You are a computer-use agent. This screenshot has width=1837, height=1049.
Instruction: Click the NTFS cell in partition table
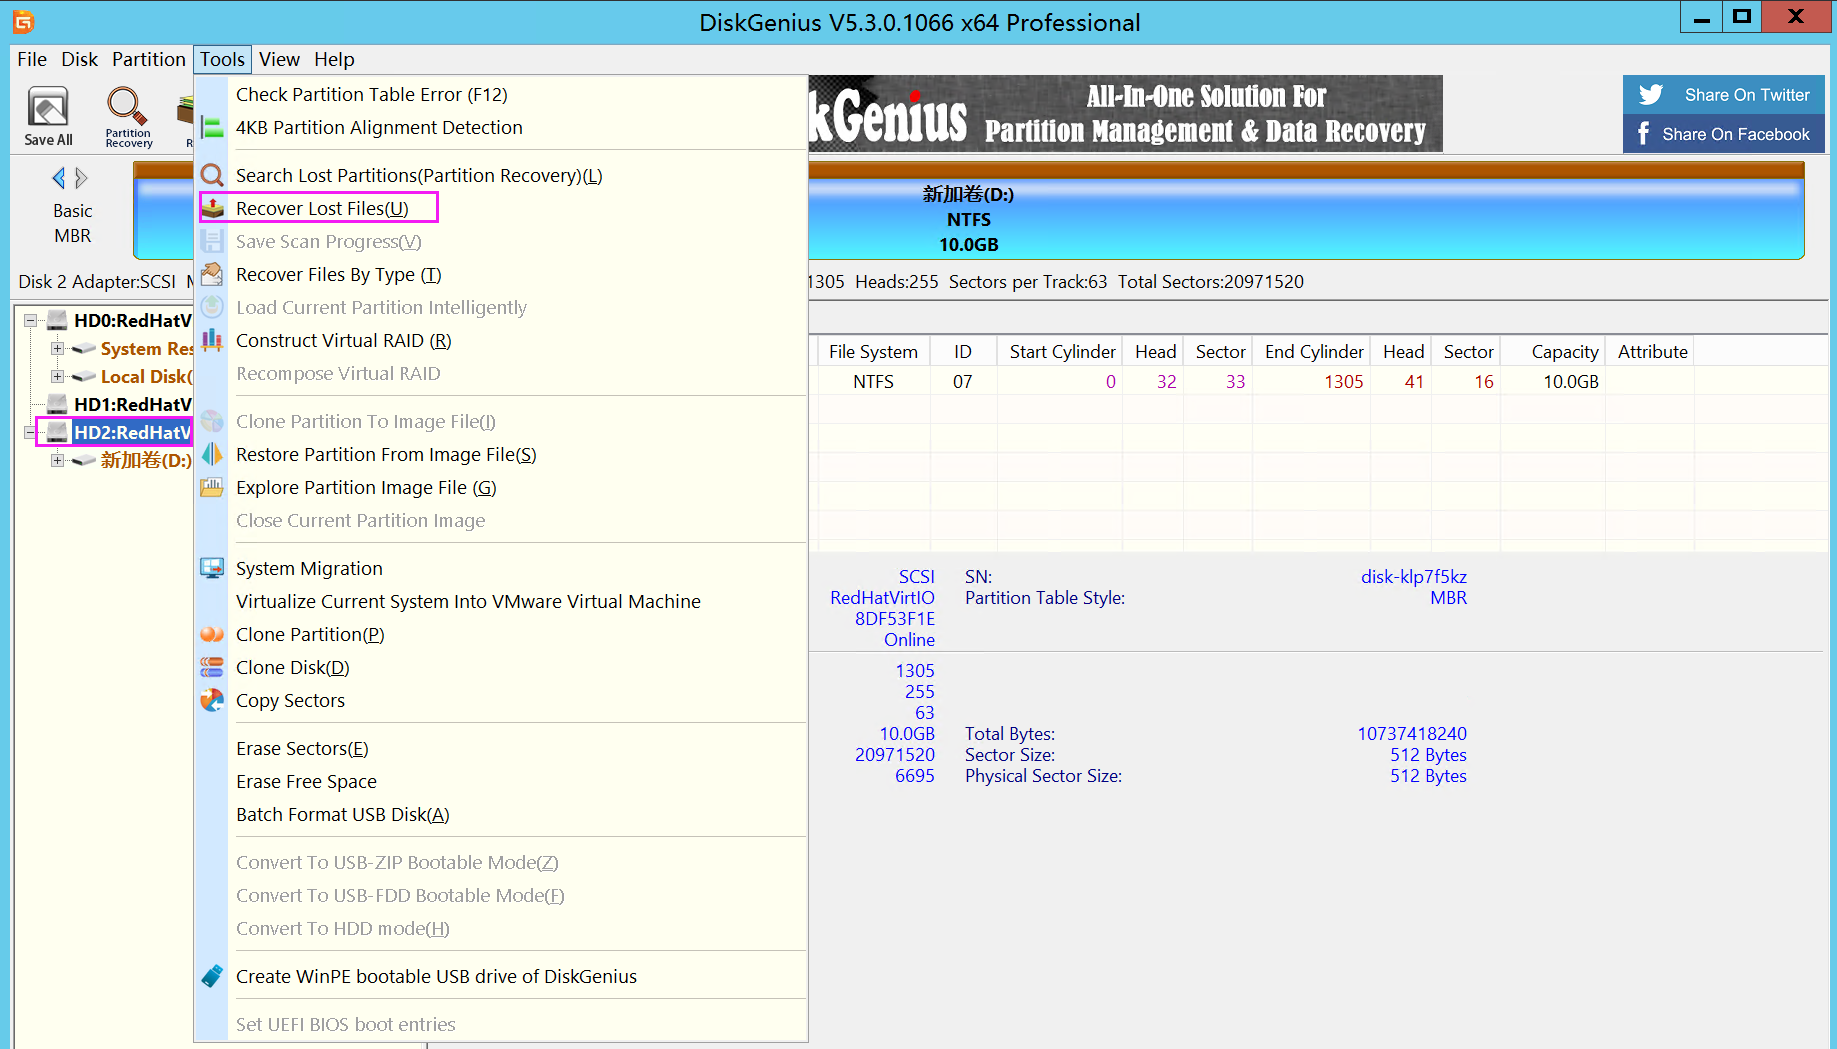point(873,382)
